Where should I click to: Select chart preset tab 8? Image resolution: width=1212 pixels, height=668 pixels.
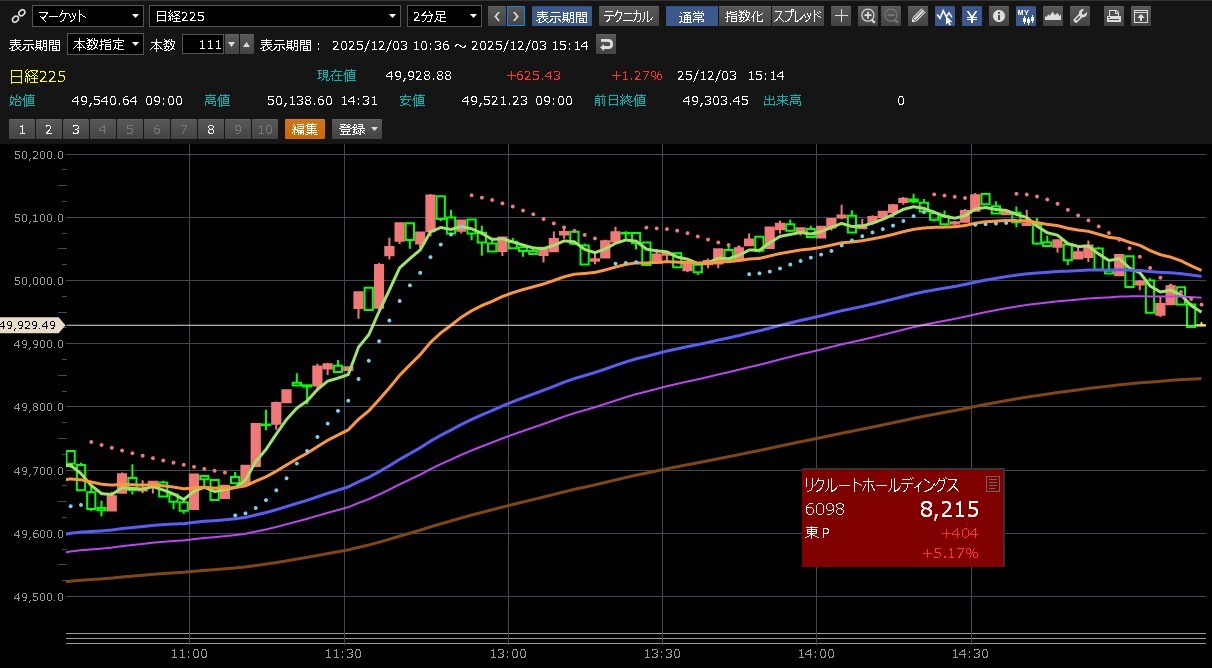pyautogui.click(x=211, y=129)
